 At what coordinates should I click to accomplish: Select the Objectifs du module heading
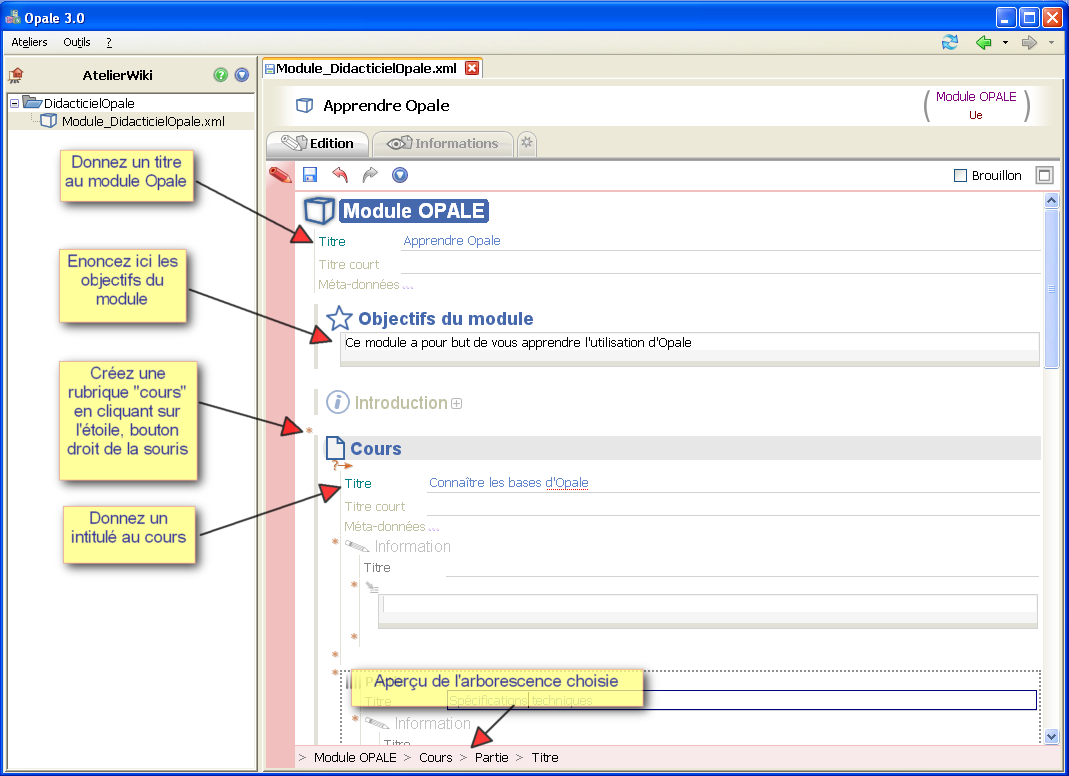coord(446,318)
